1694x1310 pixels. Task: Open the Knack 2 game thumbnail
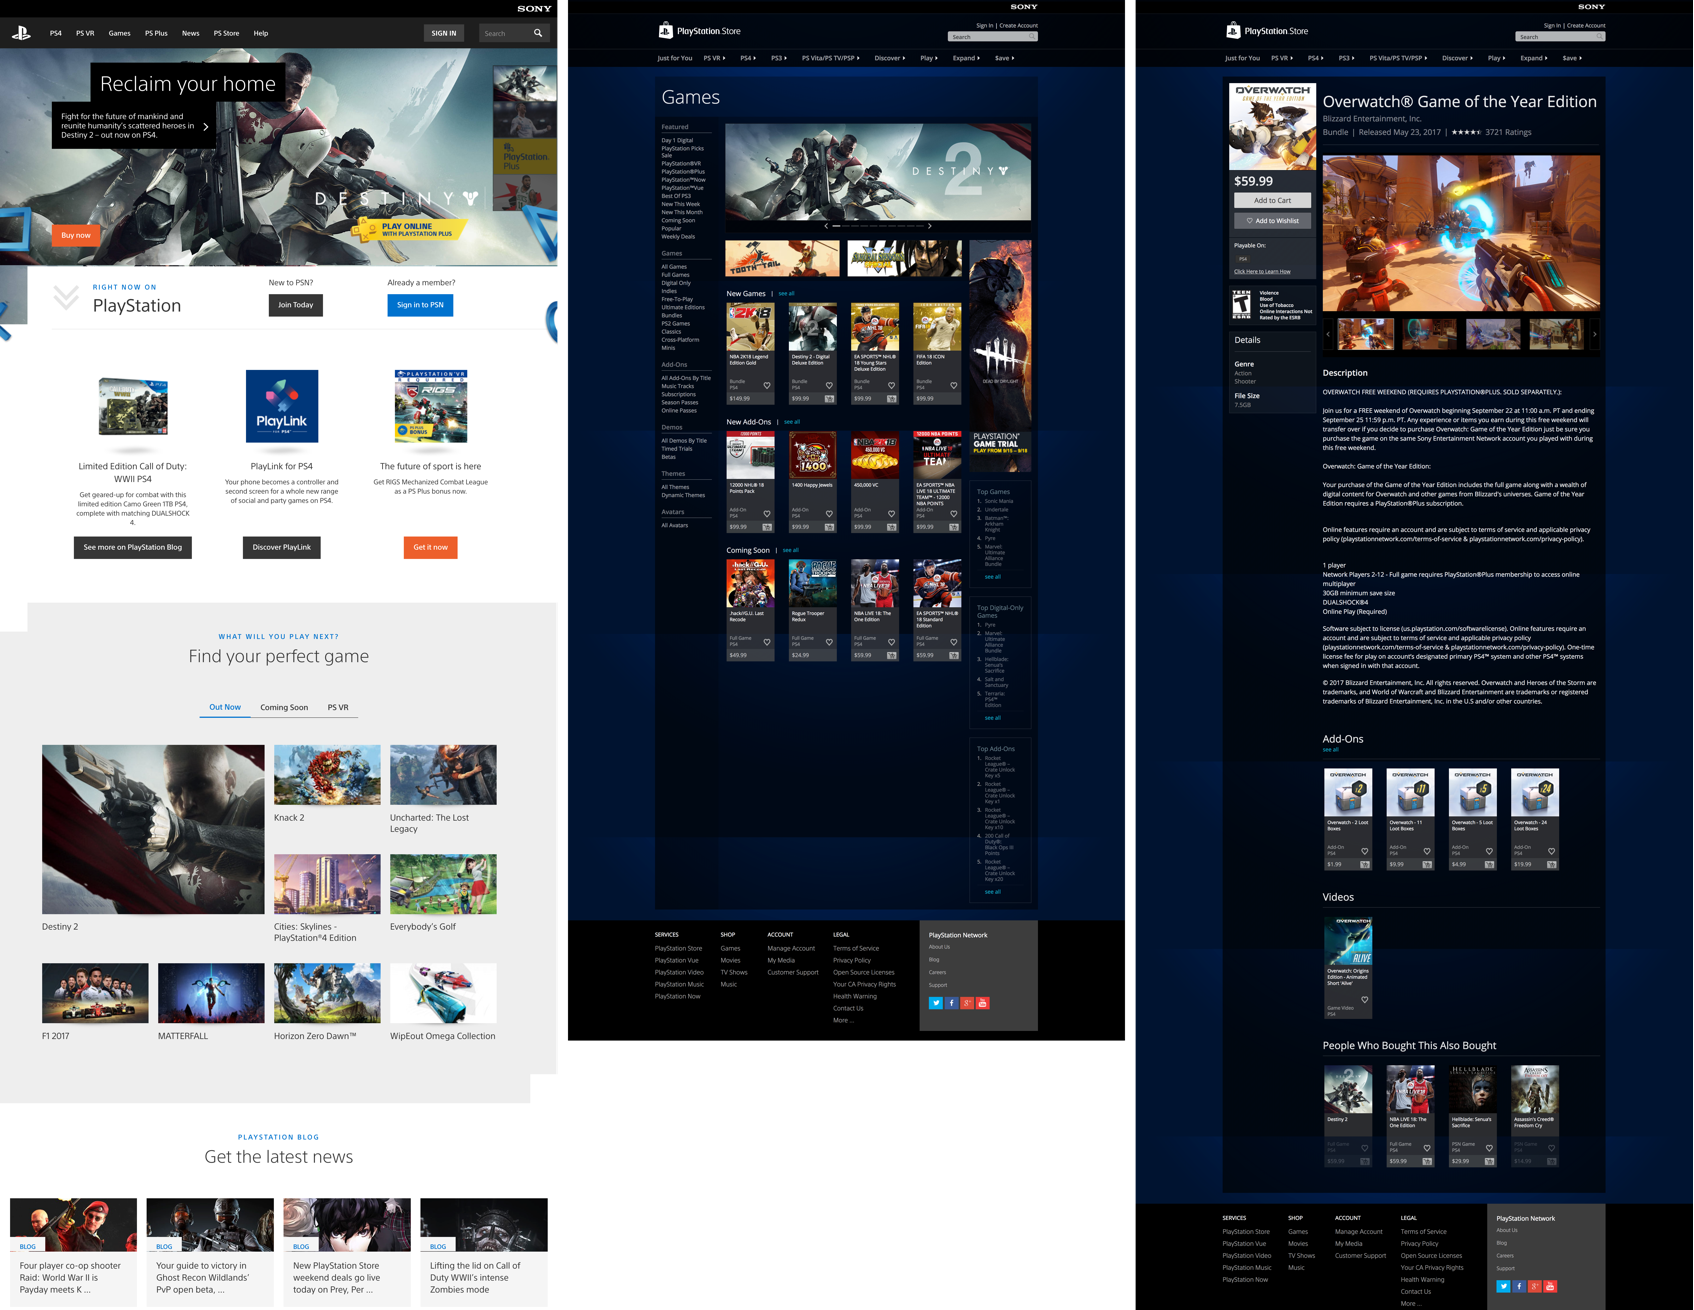click(x=327, y=774)
